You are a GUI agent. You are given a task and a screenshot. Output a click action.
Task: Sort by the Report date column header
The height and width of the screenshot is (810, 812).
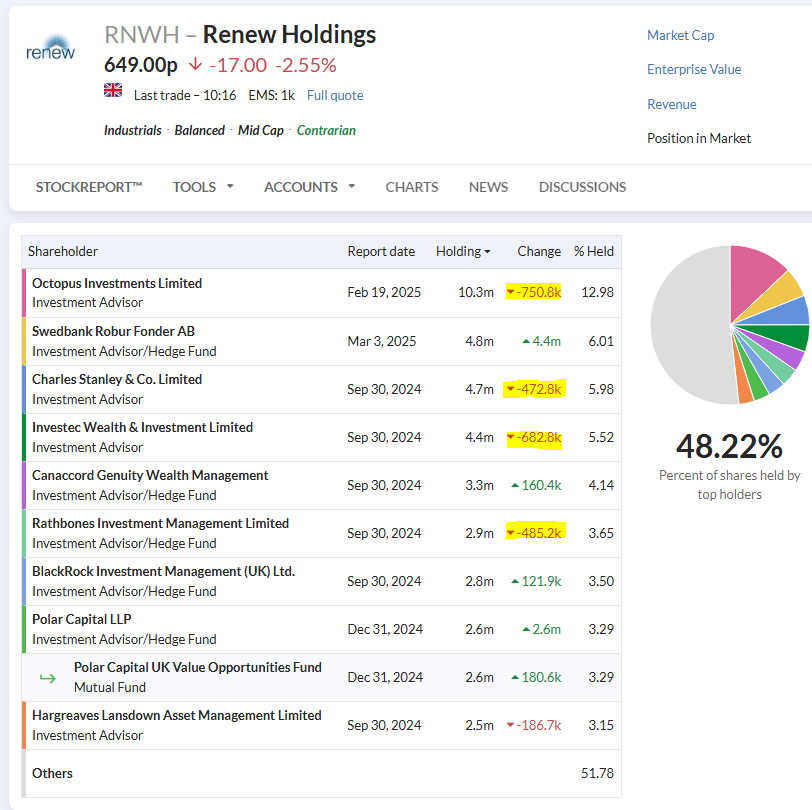click(x=381, y=251)
